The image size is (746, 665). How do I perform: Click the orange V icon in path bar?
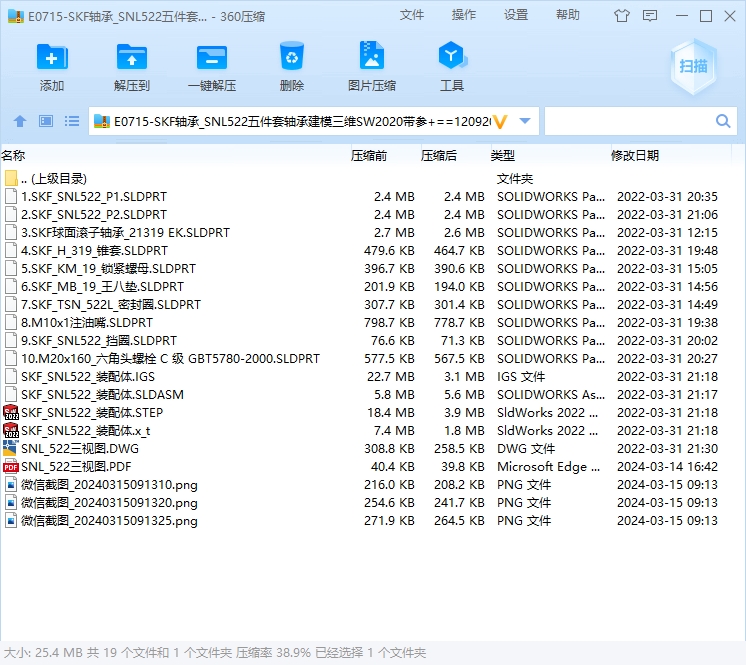click(x=500, y=122)
